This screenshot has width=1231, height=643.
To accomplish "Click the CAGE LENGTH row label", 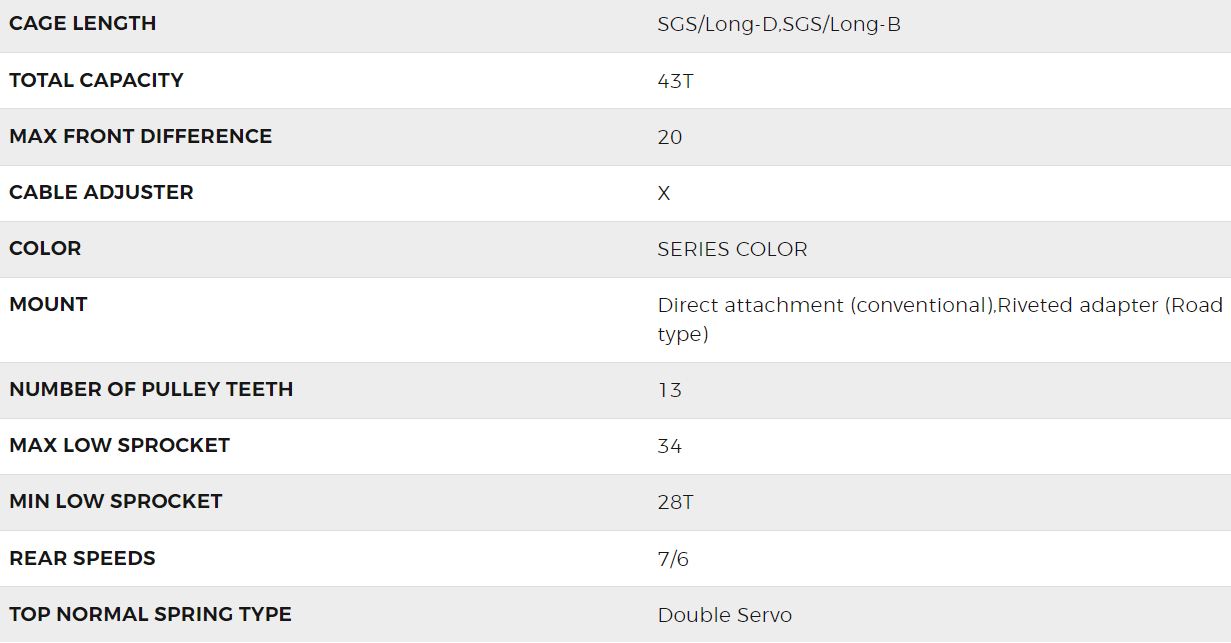I will (83, 24).
